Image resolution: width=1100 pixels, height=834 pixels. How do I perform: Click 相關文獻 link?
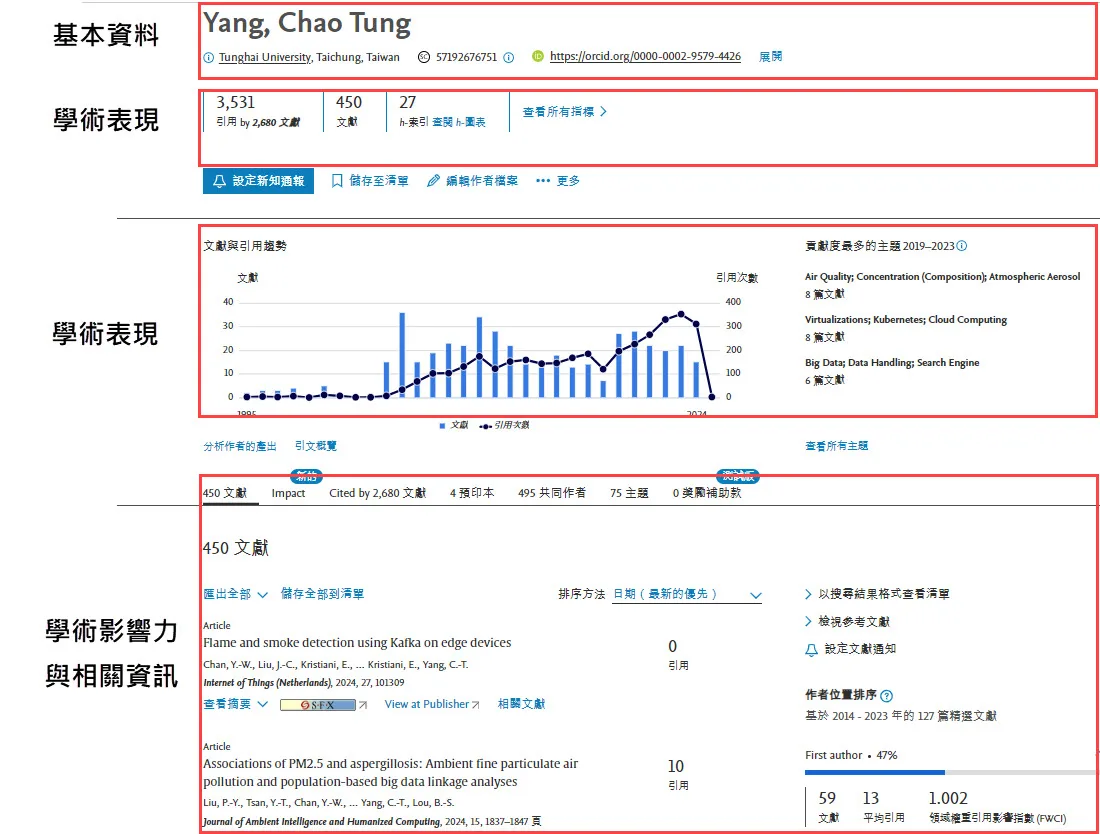tap(521, 704)
